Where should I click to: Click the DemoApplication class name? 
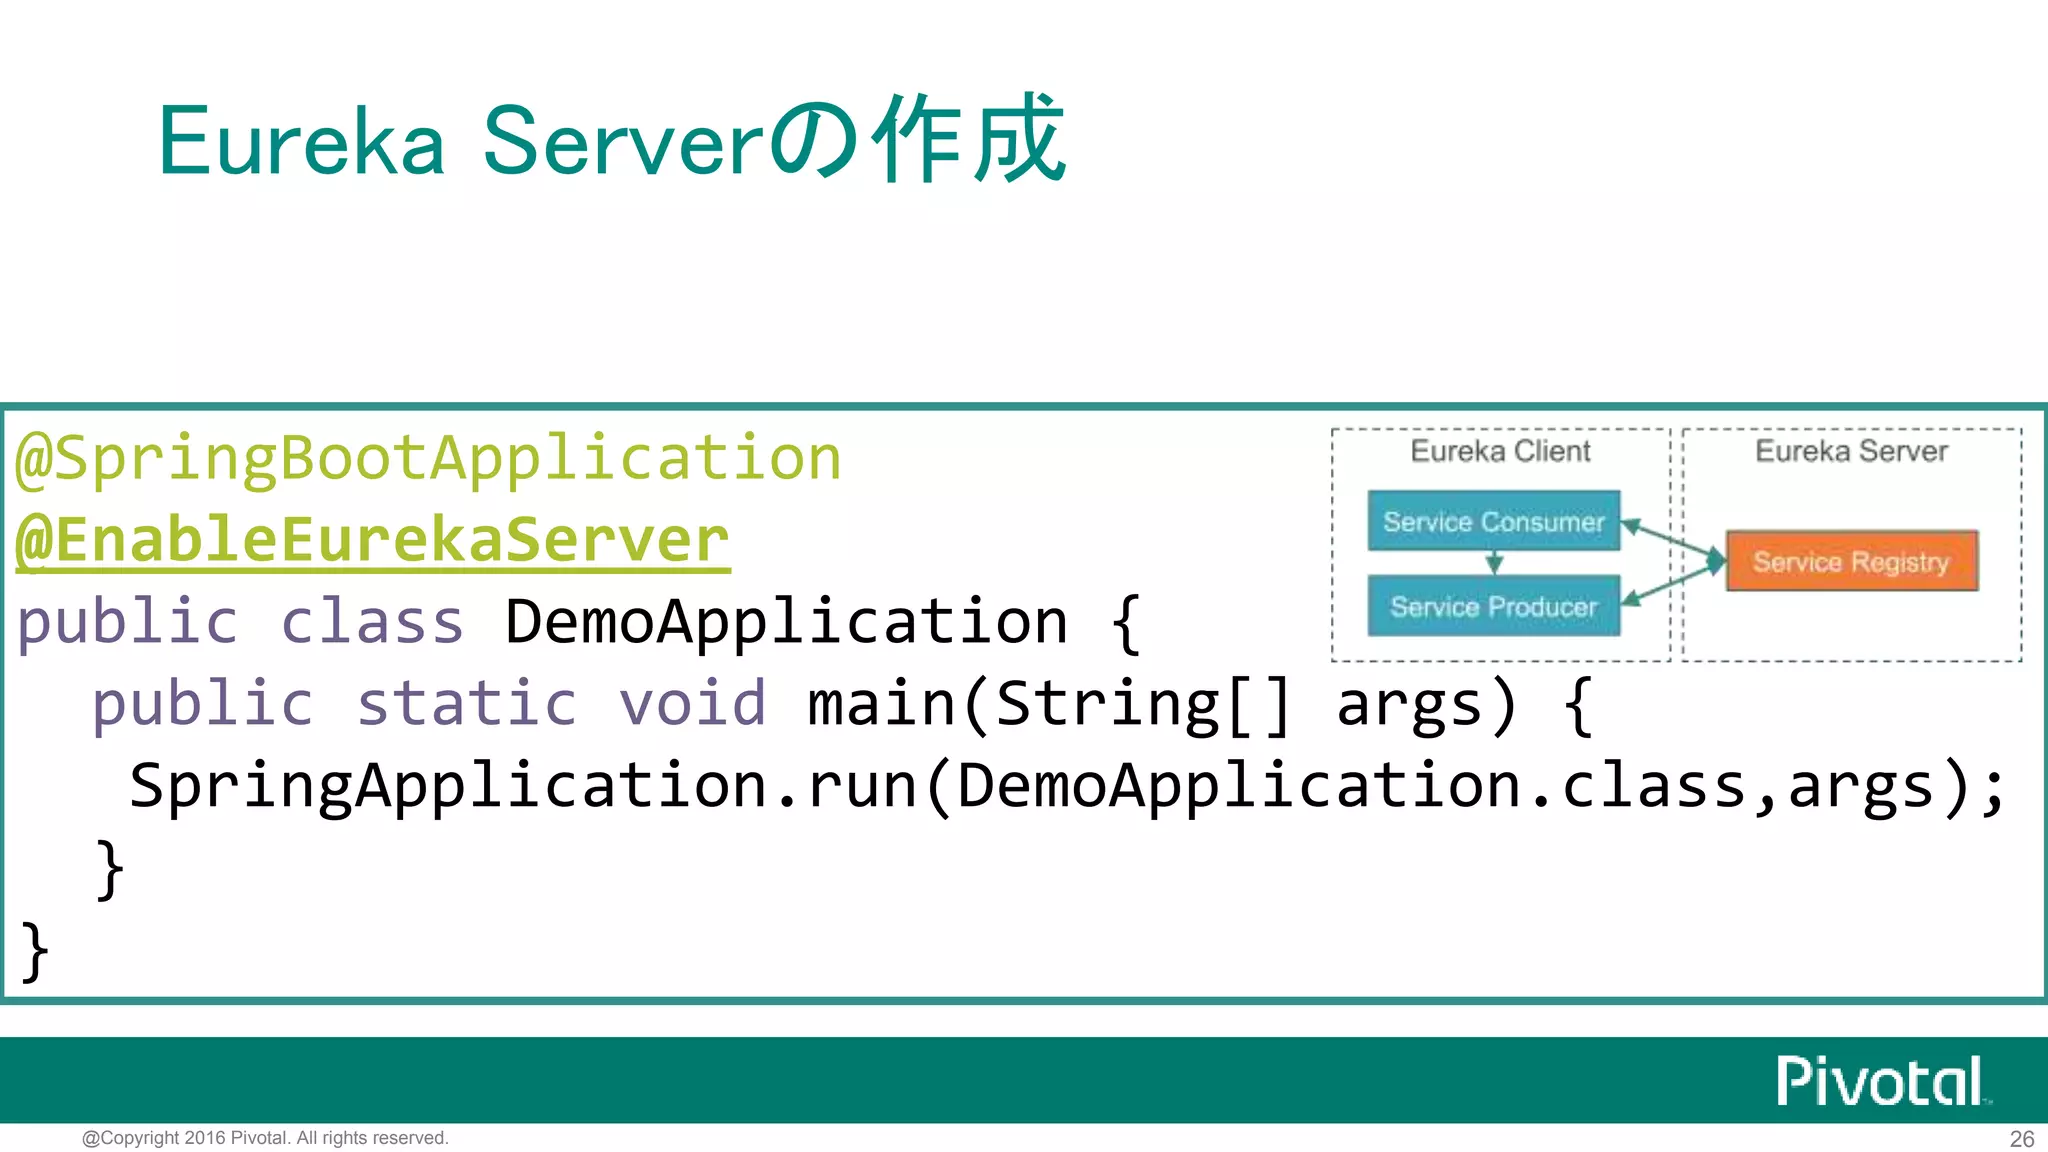pos(786,622)
